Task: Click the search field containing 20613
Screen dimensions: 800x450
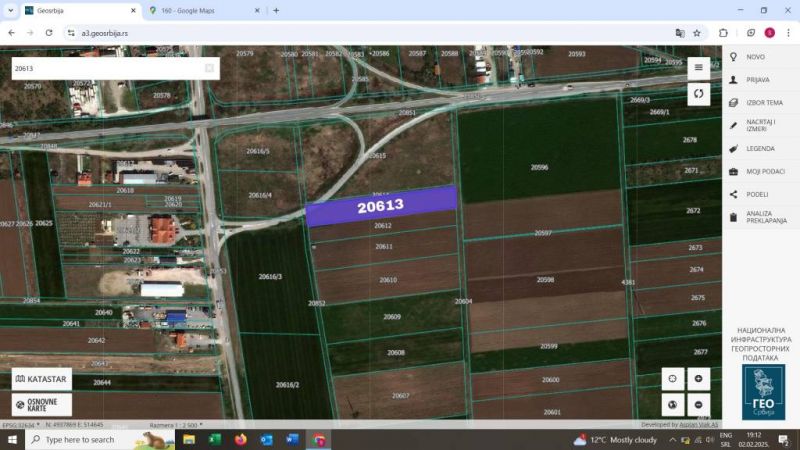Action: [105, 68]
